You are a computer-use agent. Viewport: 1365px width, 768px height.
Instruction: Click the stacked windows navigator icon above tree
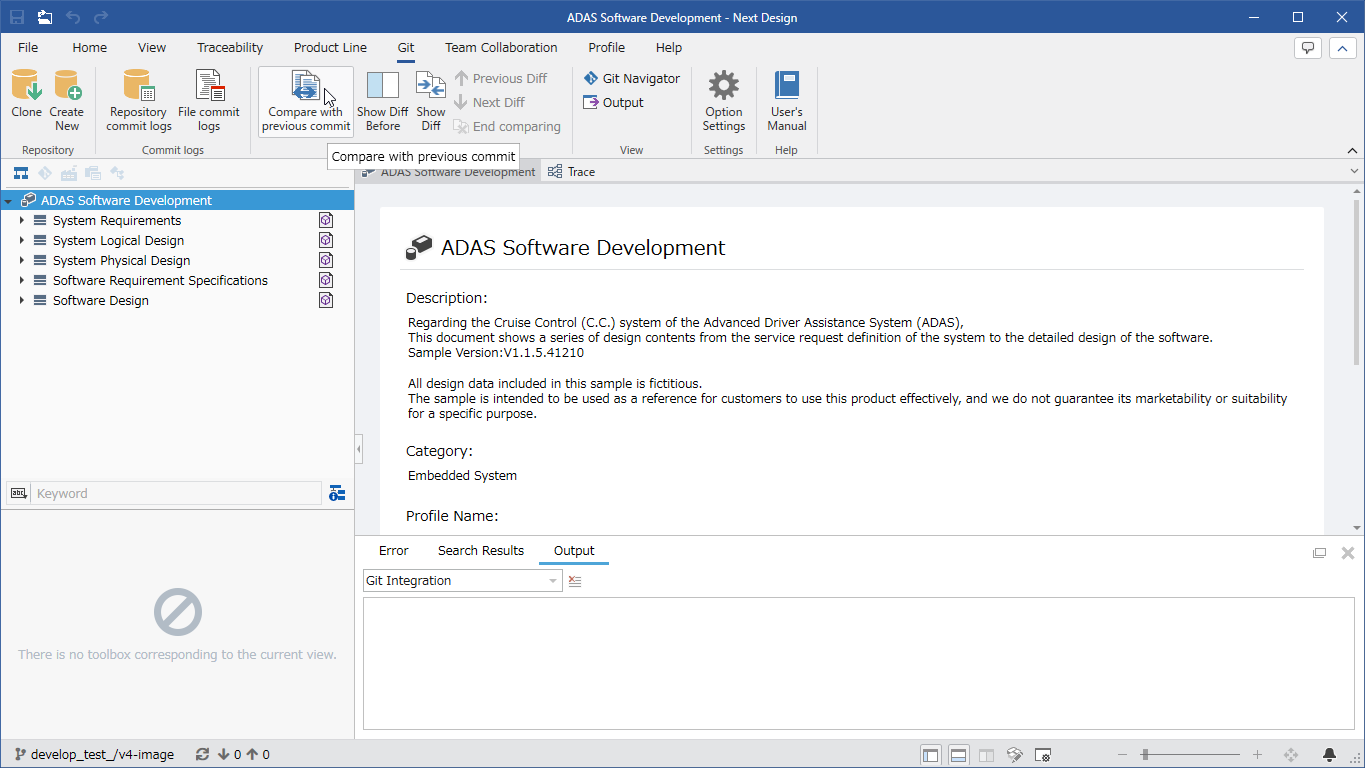click(x=93, y=173)
